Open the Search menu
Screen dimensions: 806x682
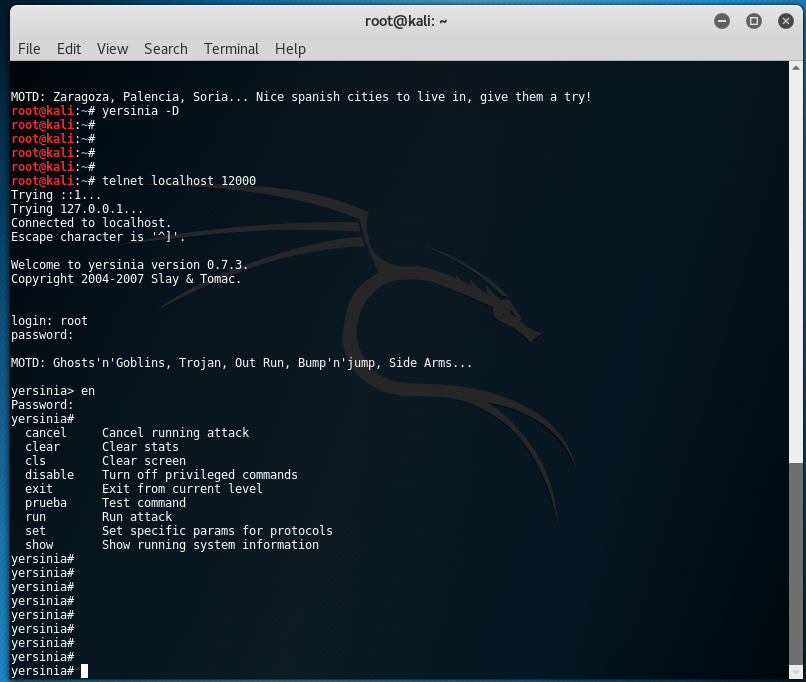tap(166, 49)
